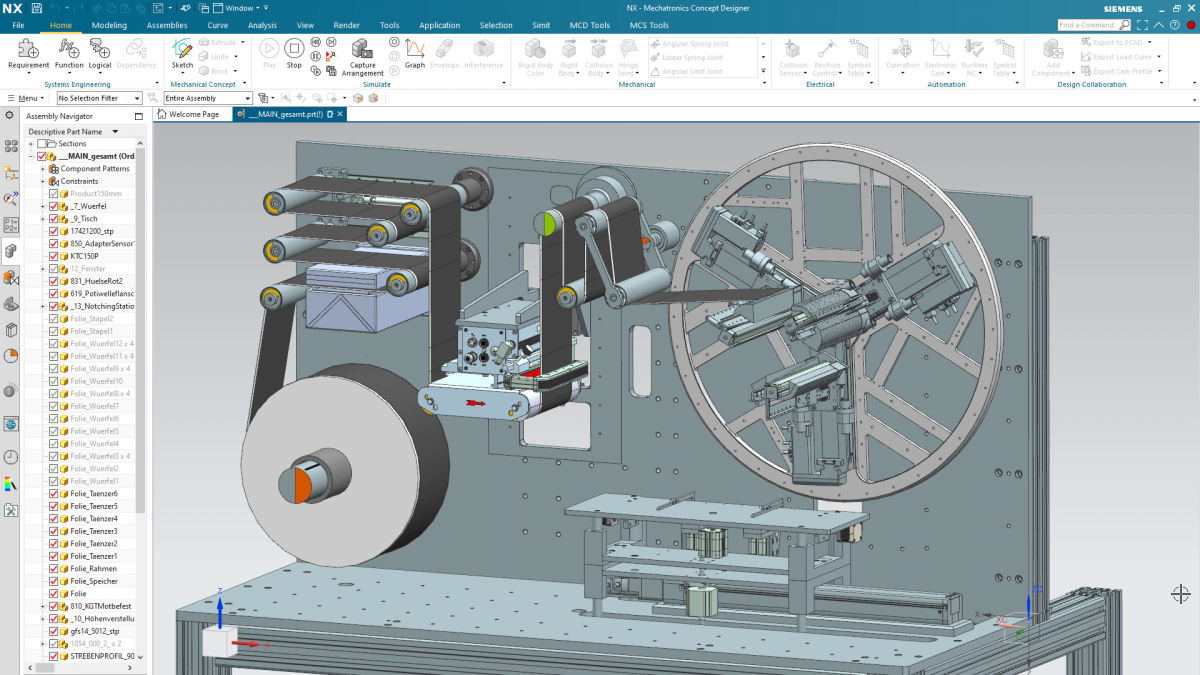Toggle the KTC150P checkbox
This screenshot has width=1200, height=675.
coord(54,256)
